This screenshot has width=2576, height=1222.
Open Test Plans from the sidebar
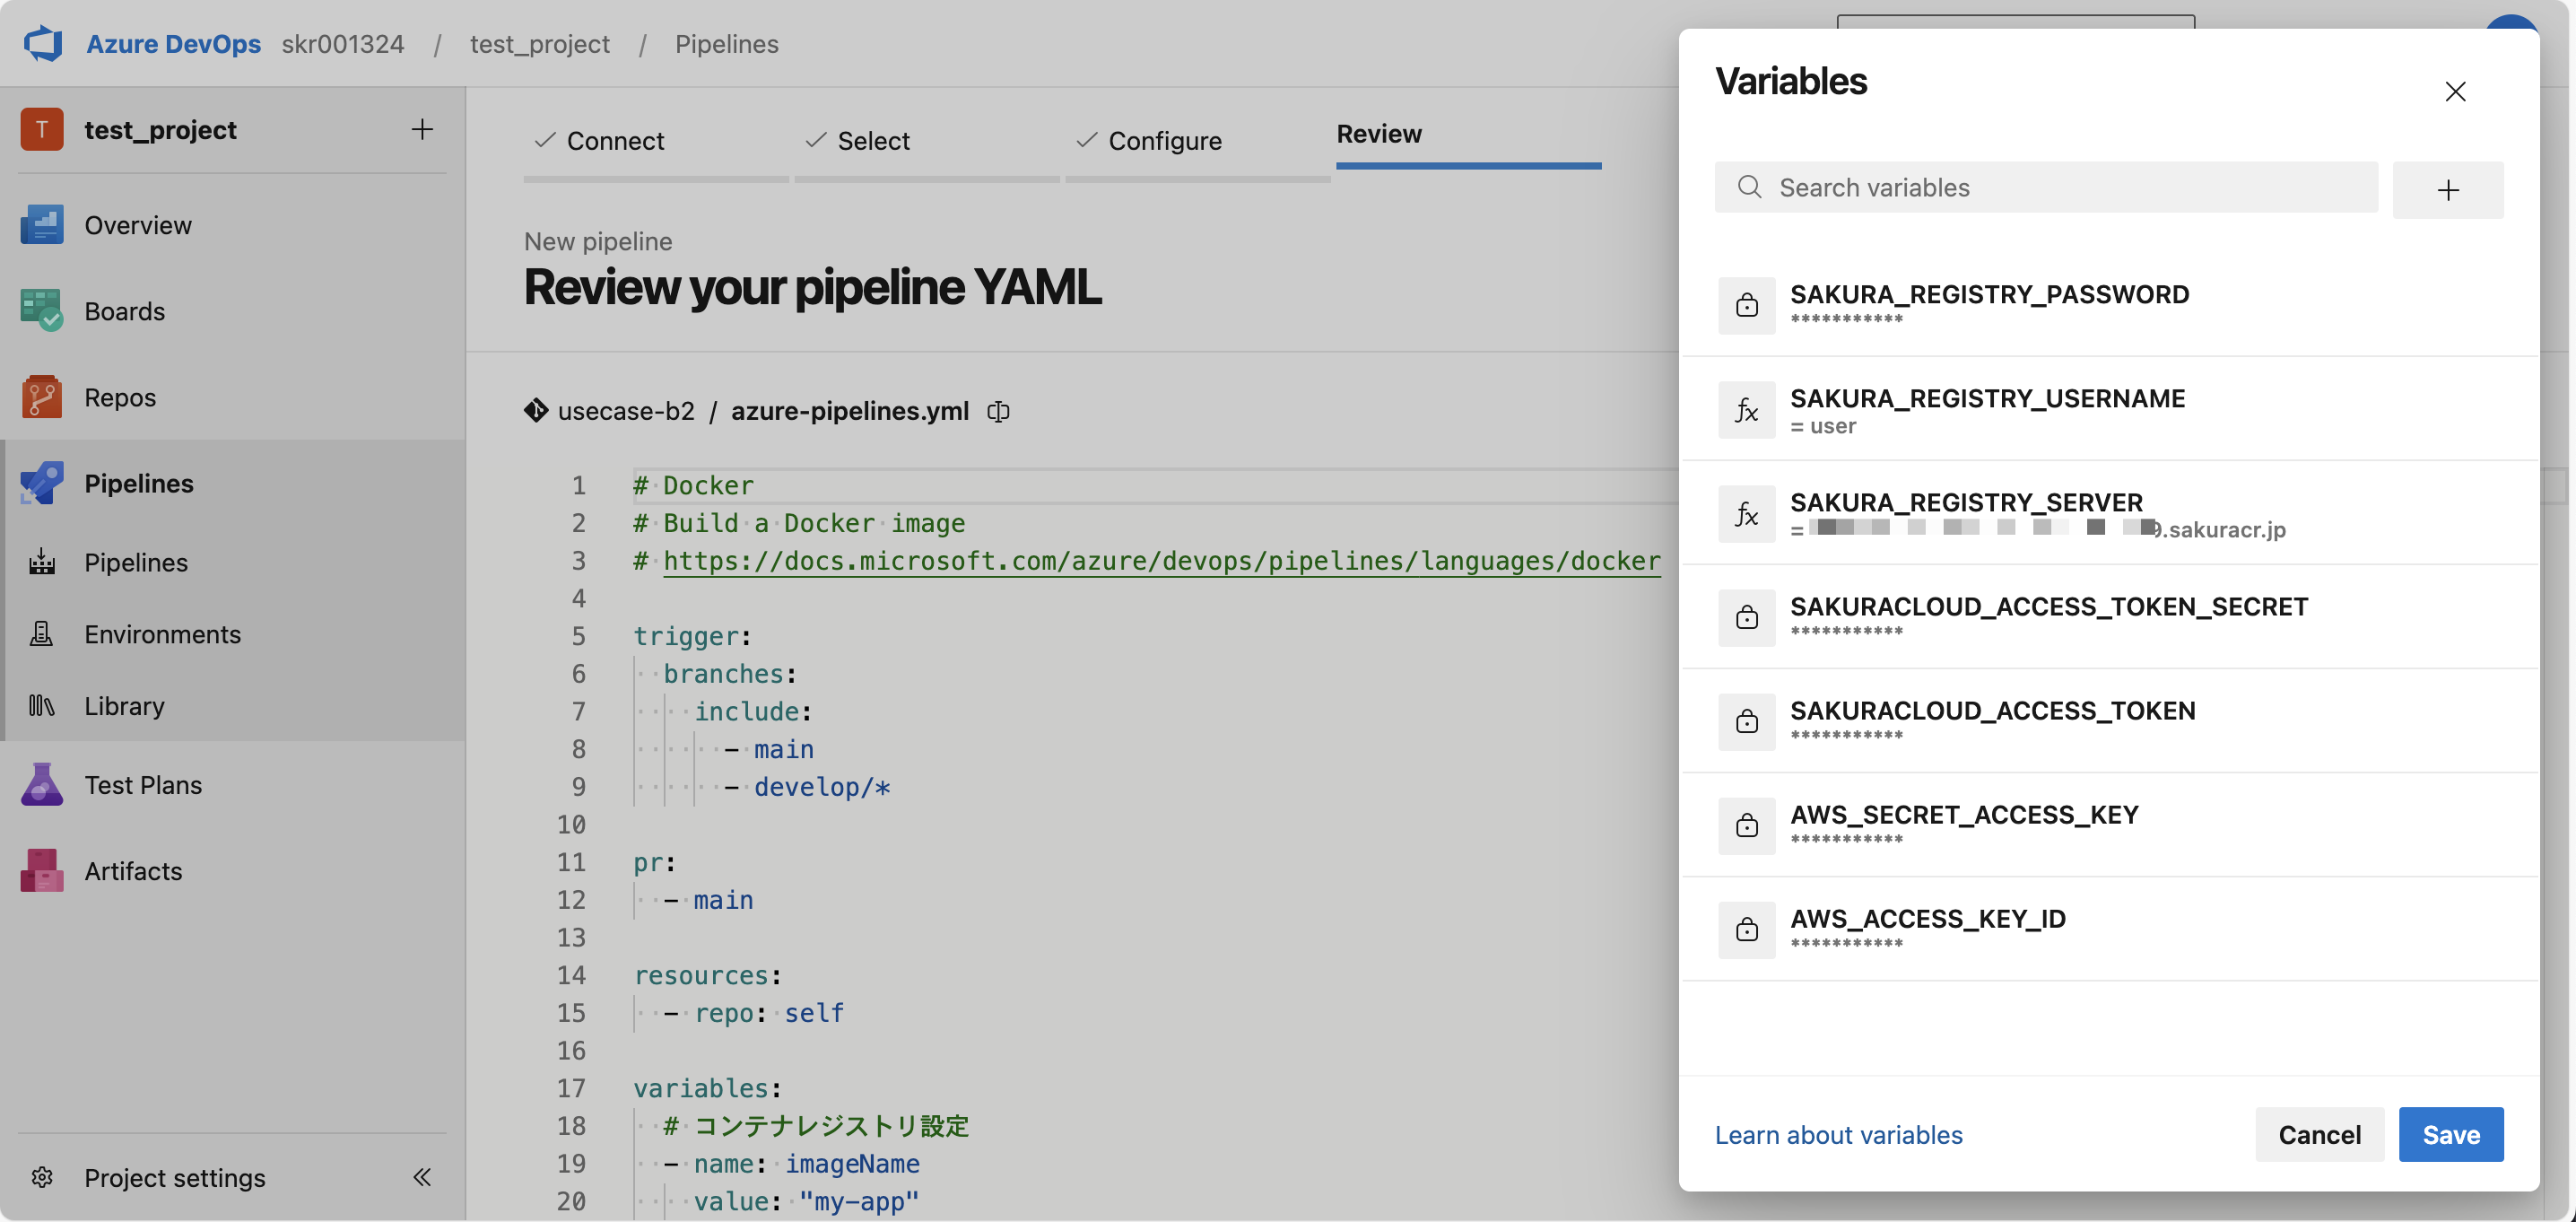coord(142,784)
